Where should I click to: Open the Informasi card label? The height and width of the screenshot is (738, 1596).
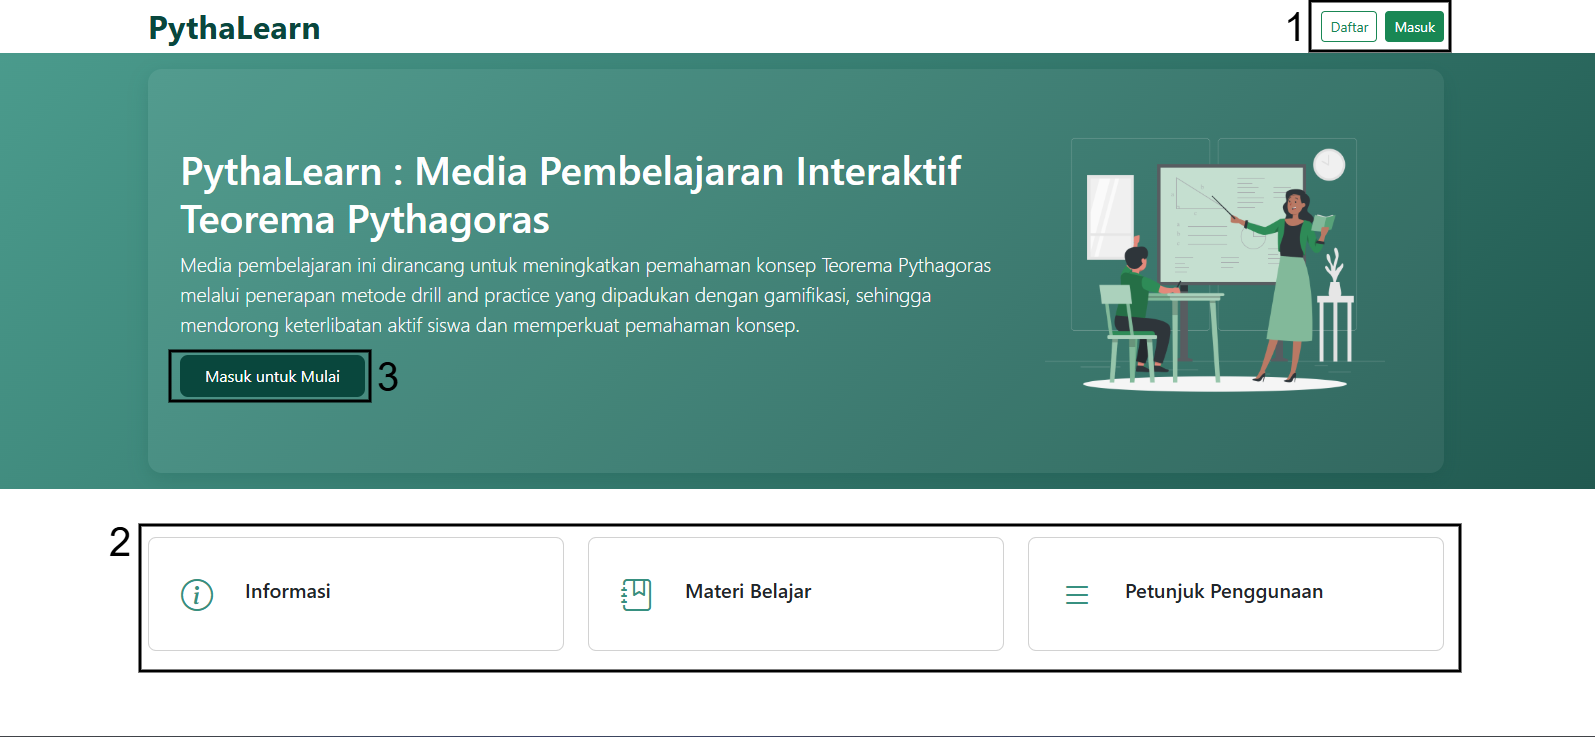[x=288, y=591]
